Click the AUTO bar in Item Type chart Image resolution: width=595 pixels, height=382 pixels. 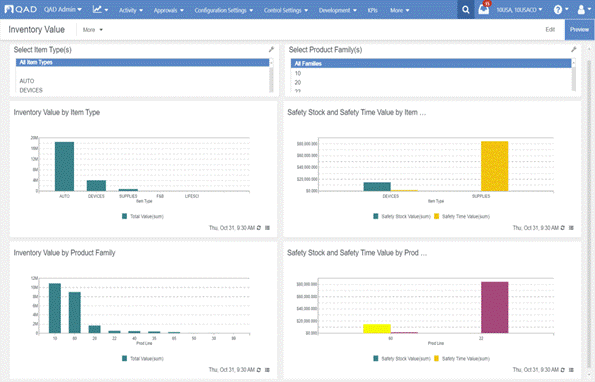(65, 166)
